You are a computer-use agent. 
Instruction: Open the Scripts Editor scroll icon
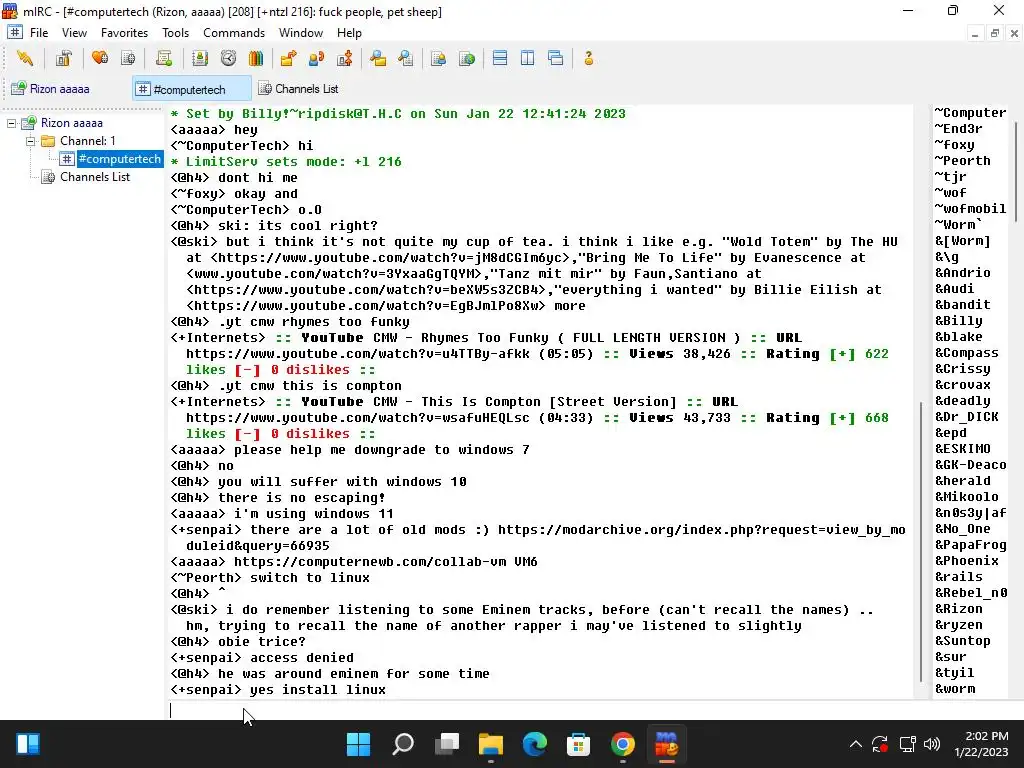[164, 59]
